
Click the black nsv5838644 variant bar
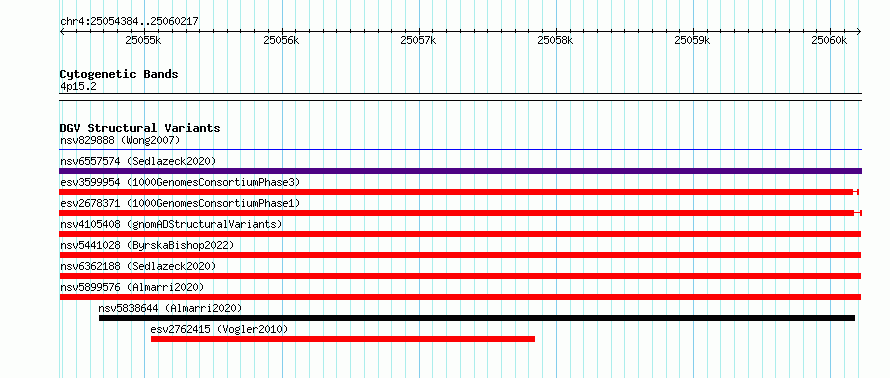[x=477, y=318]
